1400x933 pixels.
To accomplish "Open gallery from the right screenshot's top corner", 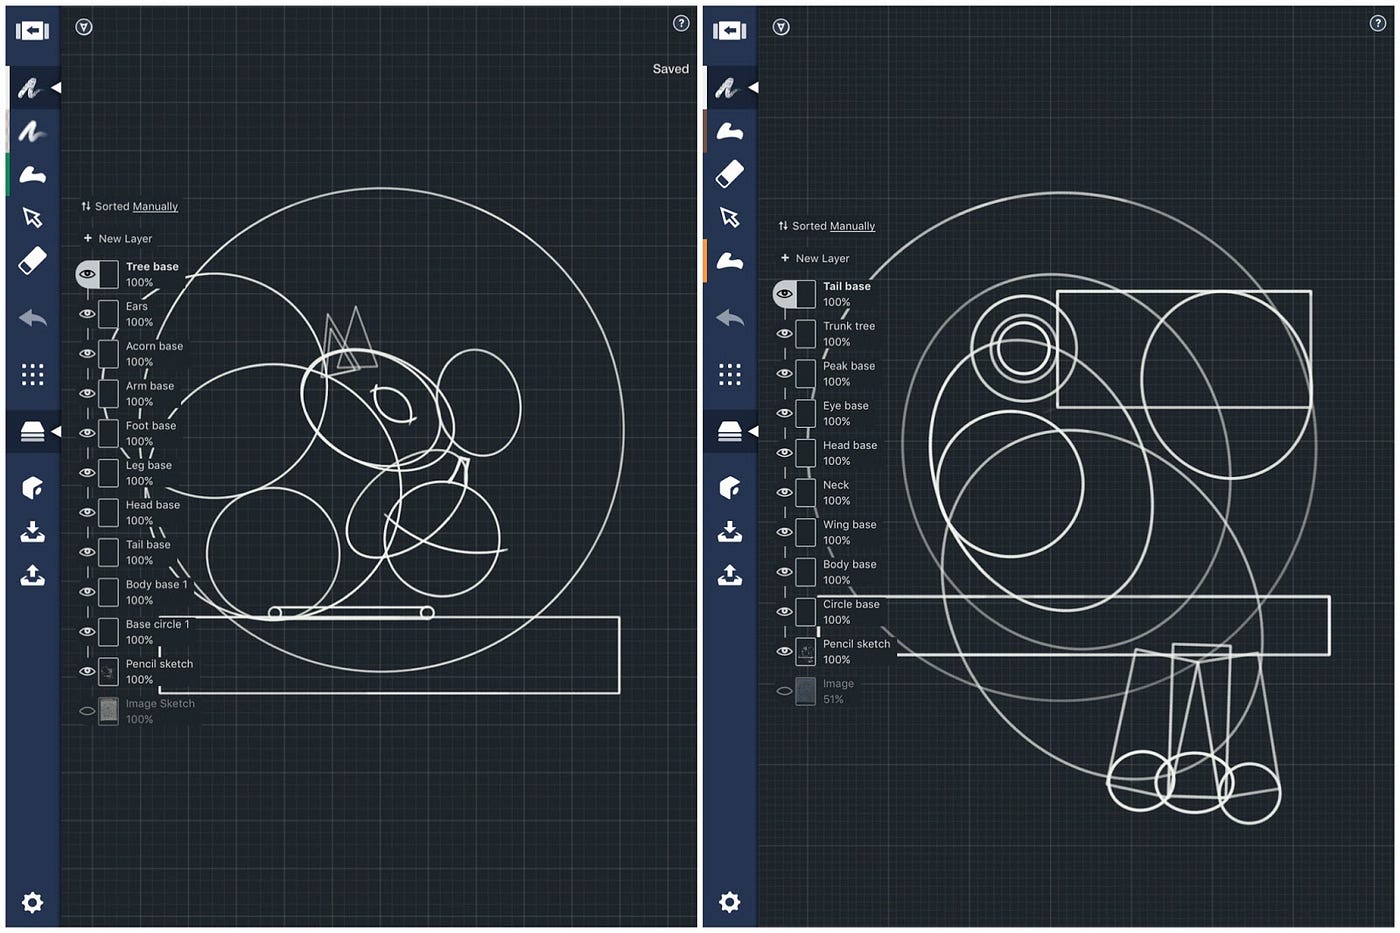I will pyautogui.click(x=730, y=31).
